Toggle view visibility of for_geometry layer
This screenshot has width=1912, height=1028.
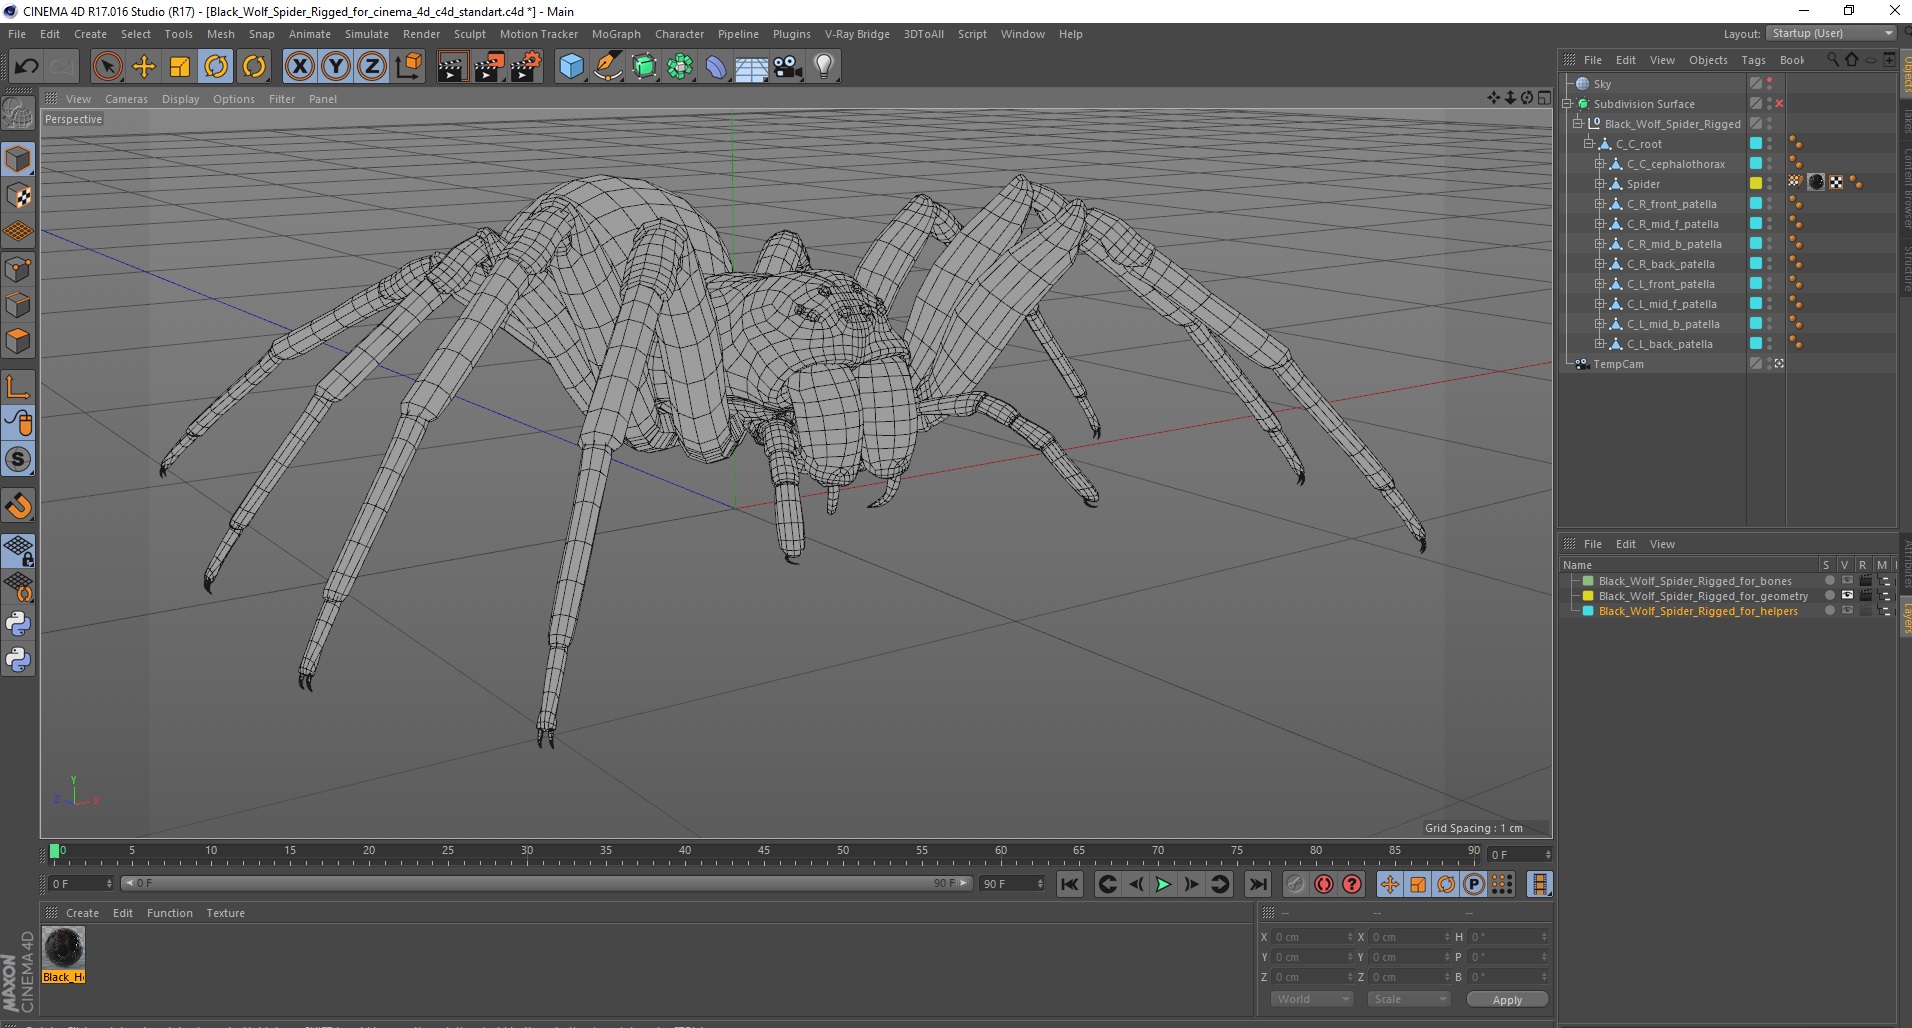(1847, 596)
